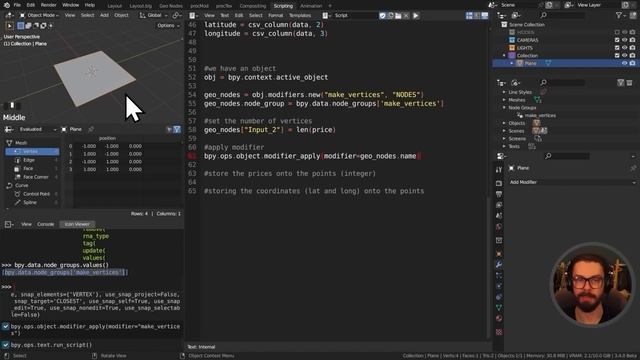This screenshot has width=640, height=360.
Task: Click the shield fake-user icon for Script
Action: 382,16
